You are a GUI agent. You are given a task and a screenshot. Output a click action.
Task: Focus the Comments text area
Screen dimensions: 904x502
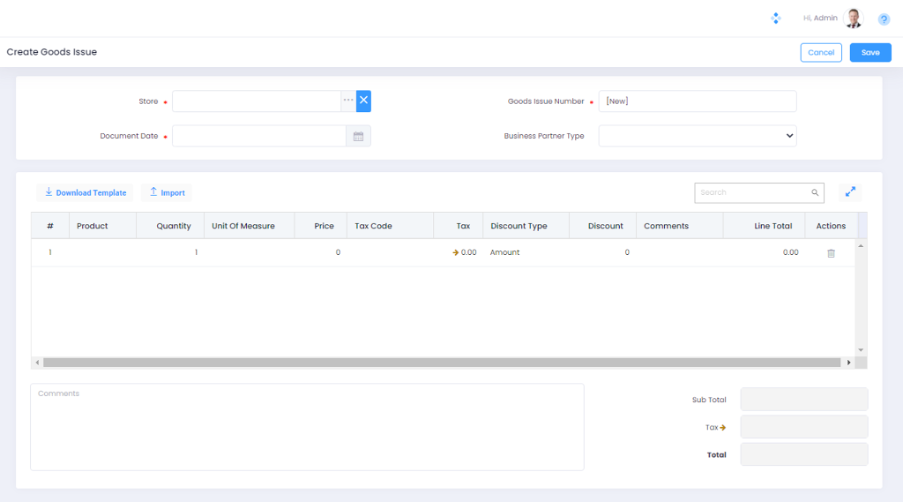pyautogui.click(x=307, y=427)
